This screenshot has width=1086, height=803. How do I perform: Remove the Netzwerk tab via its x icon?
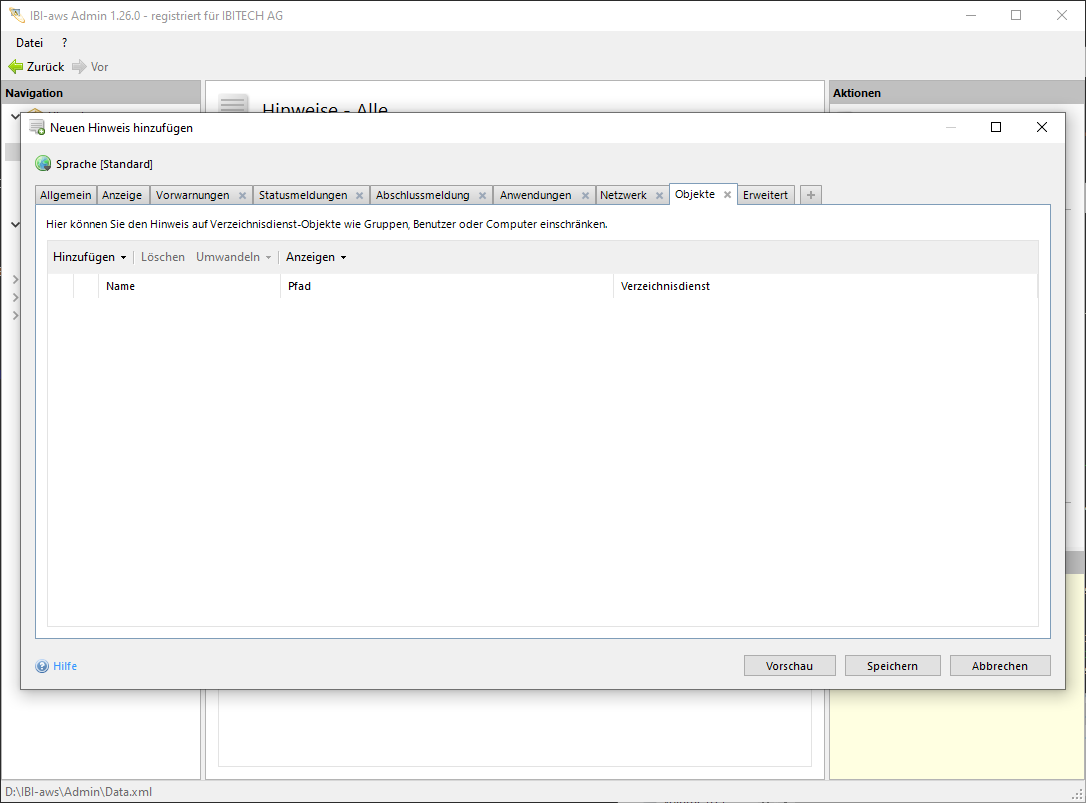(x=659, y=196)
